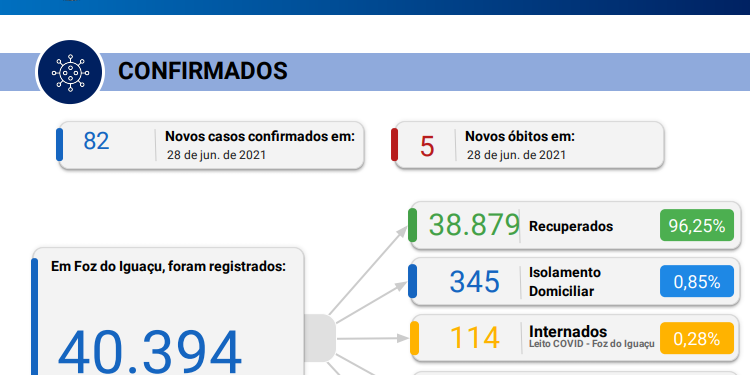Click the virus icon beside CONFIRMADOS

coord(70,72)
